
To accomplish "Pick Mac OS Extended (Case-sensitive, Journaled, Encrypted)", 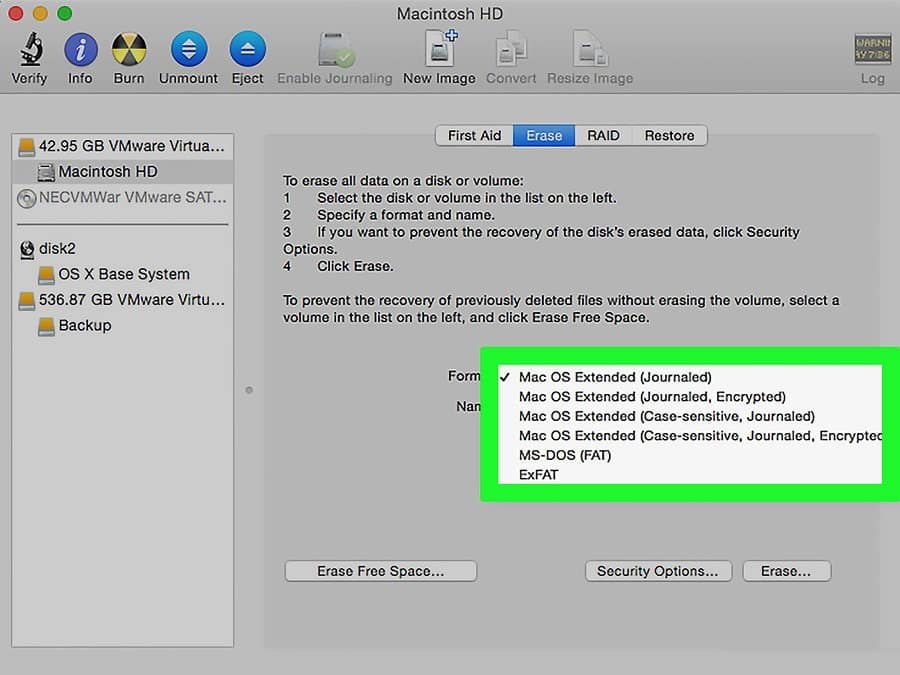I will coord(690,436).
